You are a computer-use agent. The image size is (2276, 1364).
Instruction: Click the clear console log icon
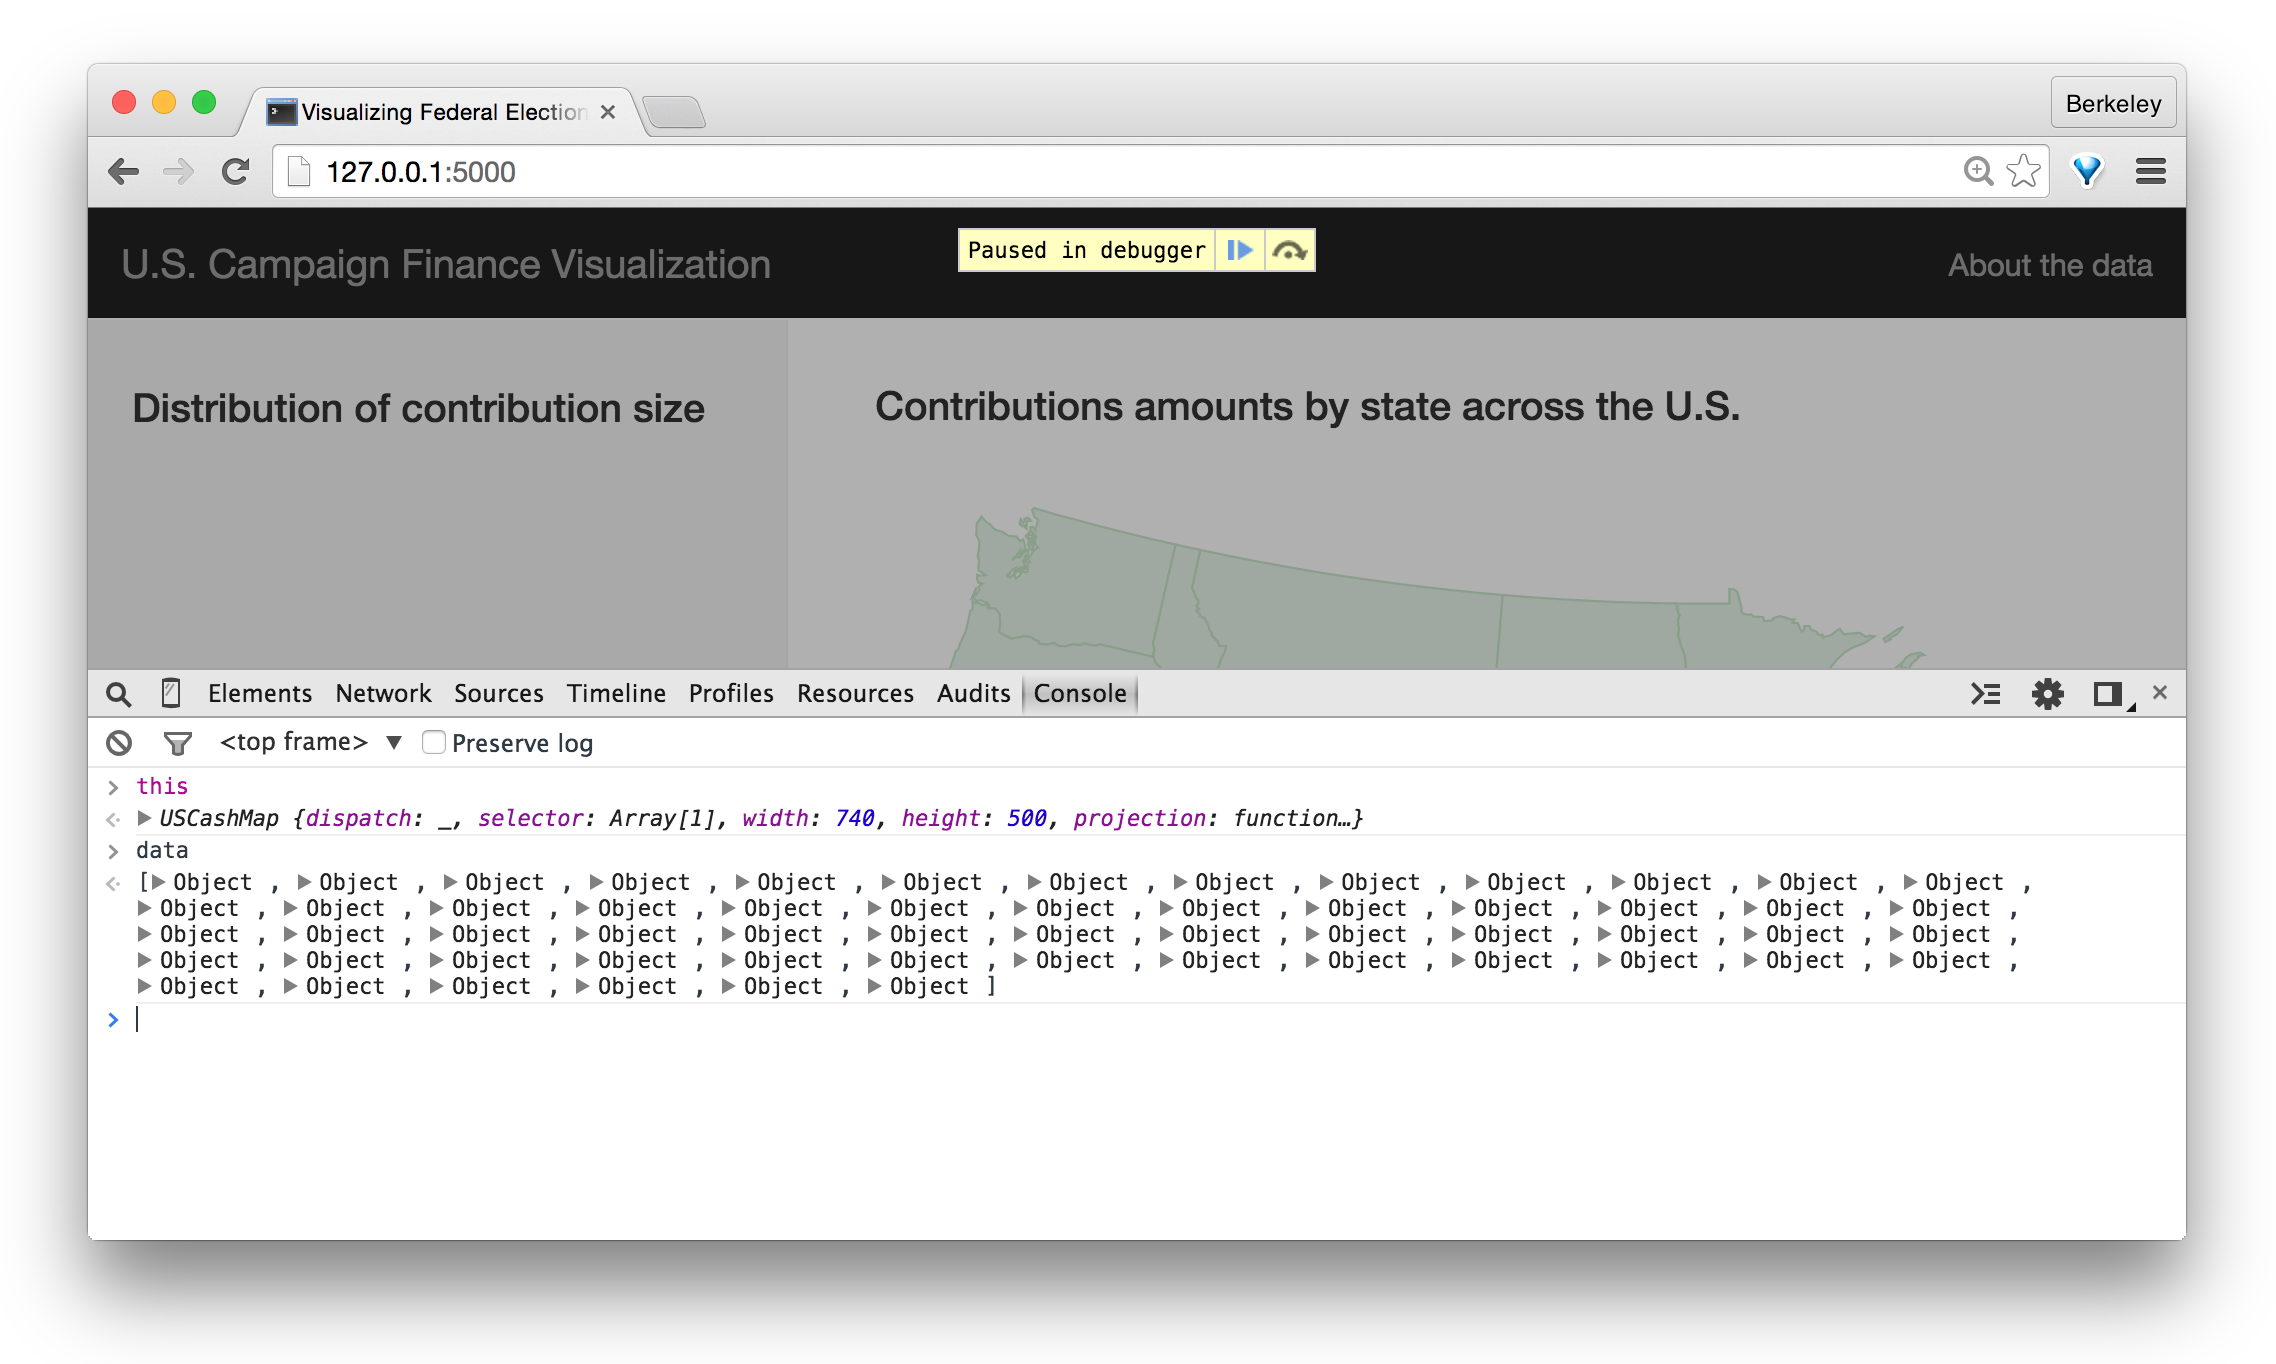pyautogui.click(x=119, y=743)
